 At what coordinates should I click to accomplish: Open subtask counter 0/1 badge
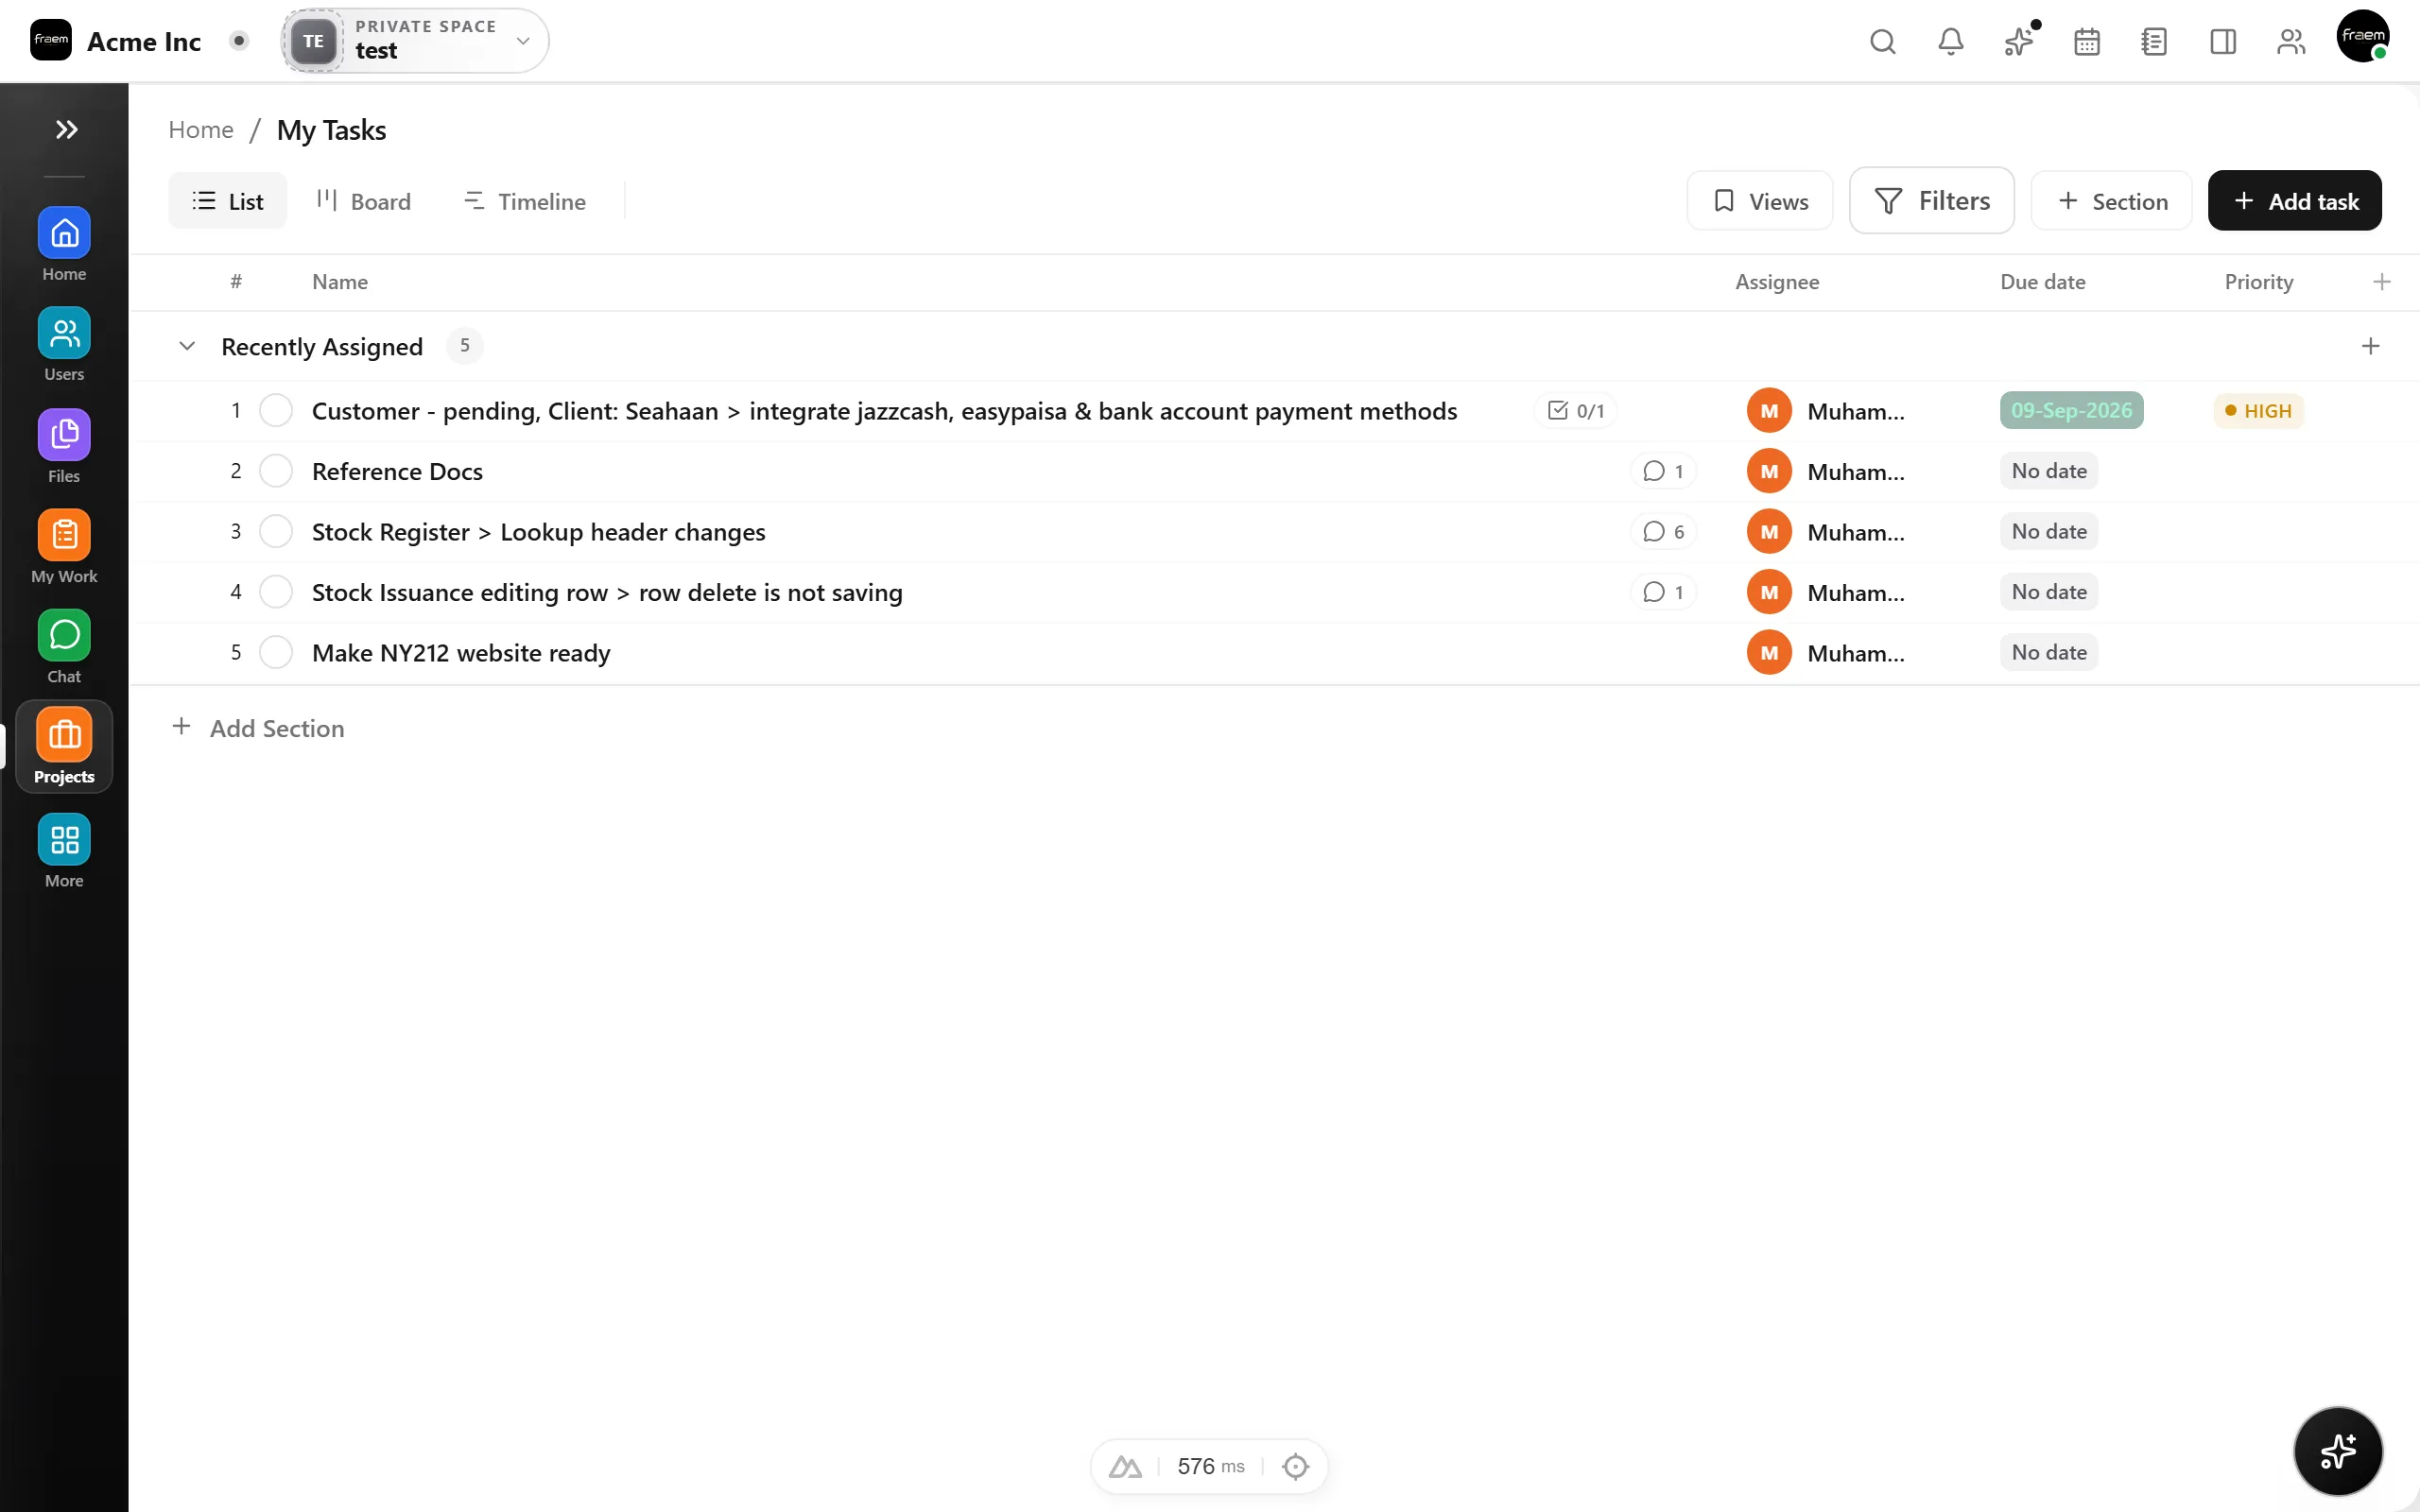tap(1575, 411)
